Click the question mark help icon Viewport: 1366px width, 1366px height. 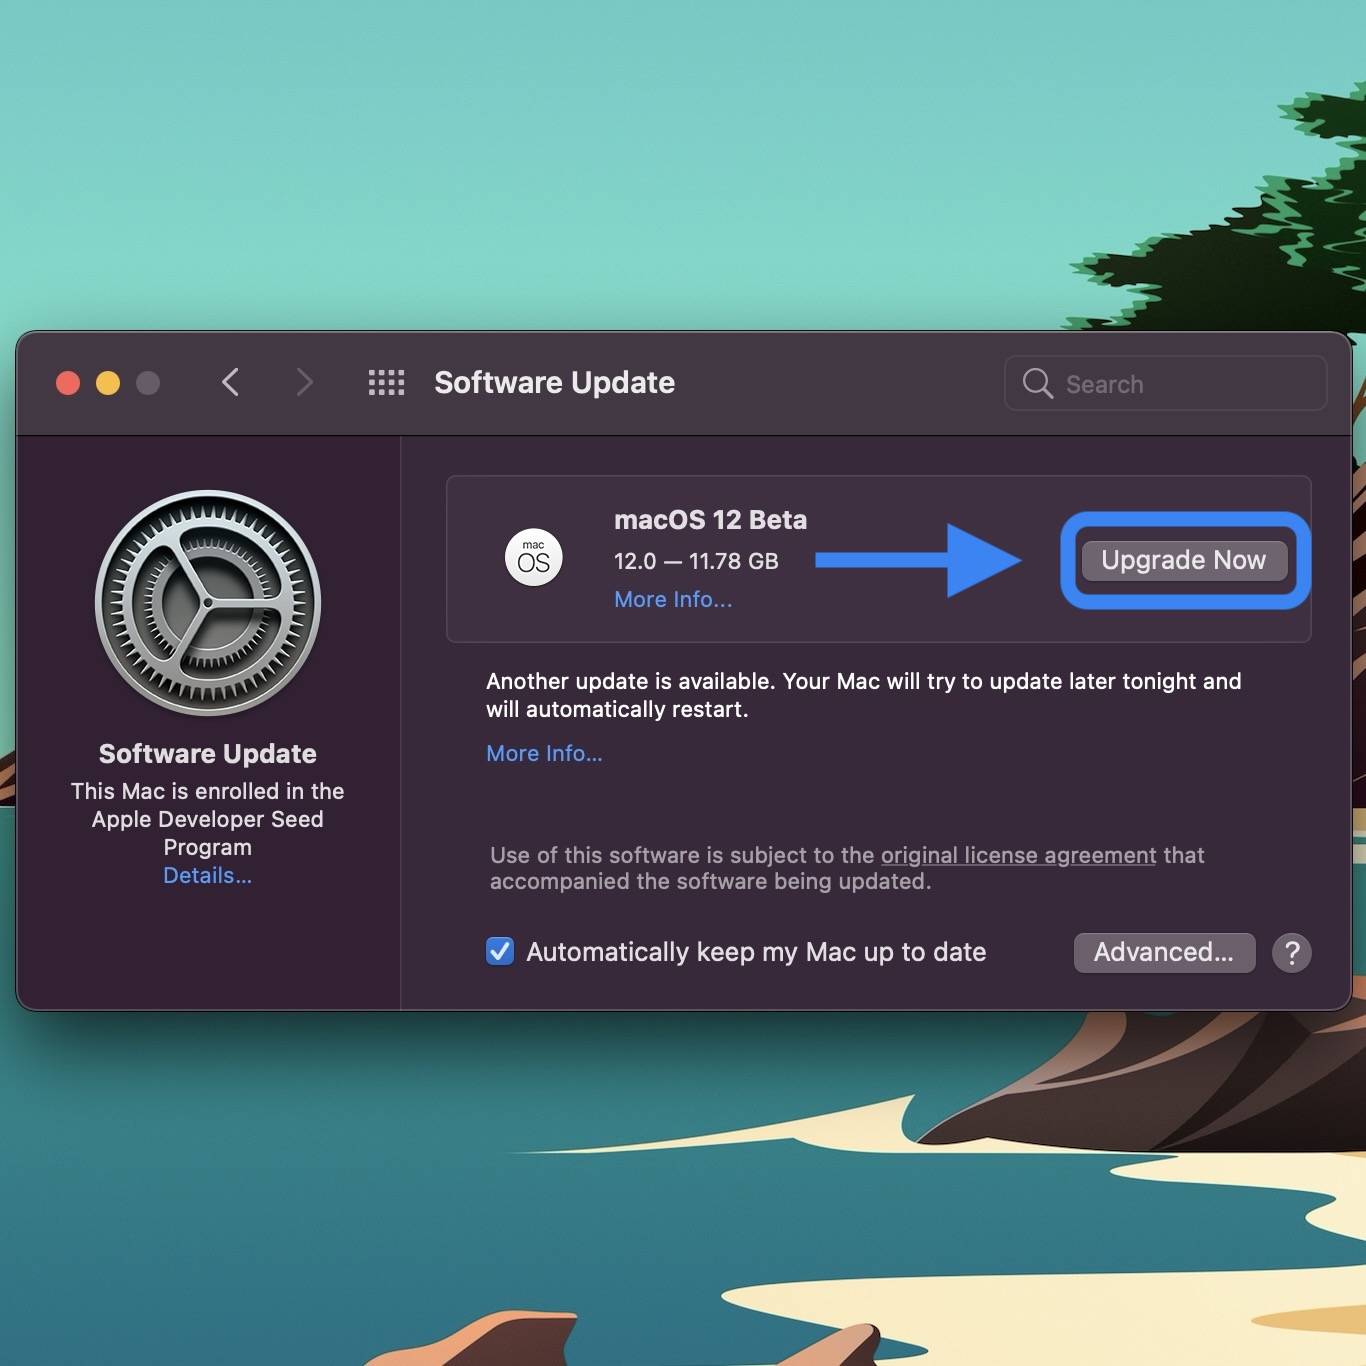(x=1291, y=952)
